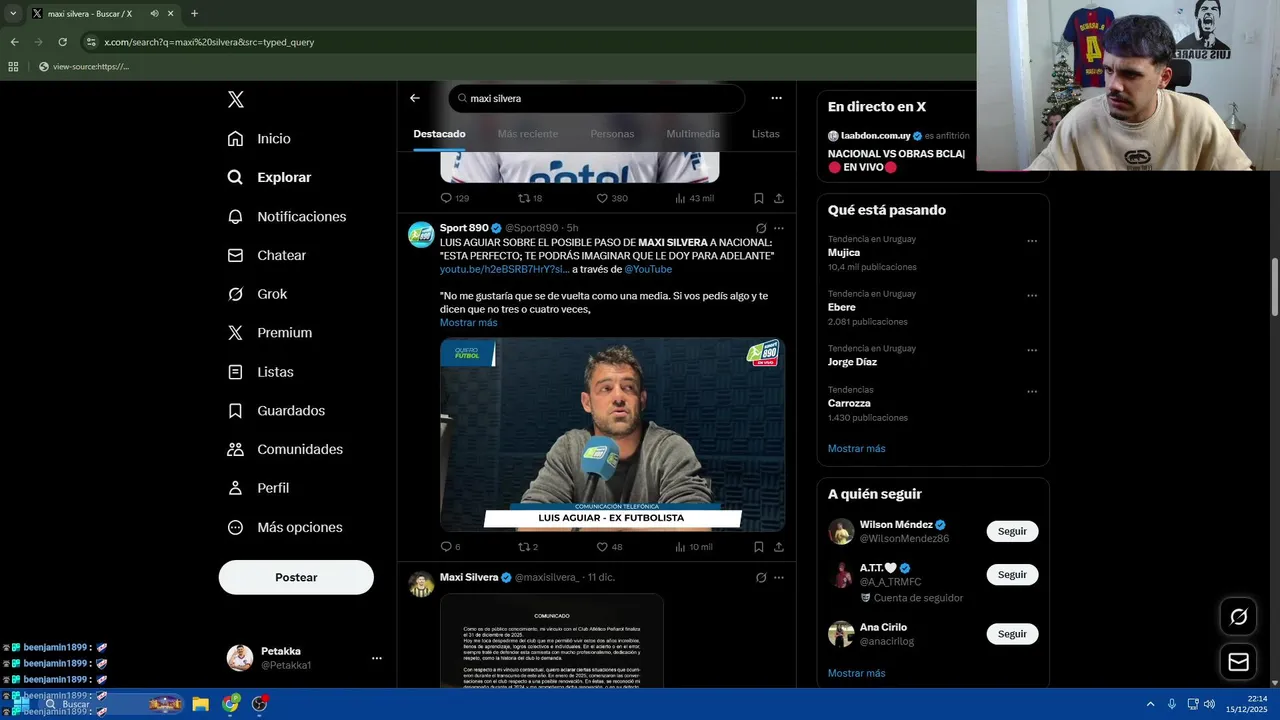Open Perfil page

pos(258,488)
